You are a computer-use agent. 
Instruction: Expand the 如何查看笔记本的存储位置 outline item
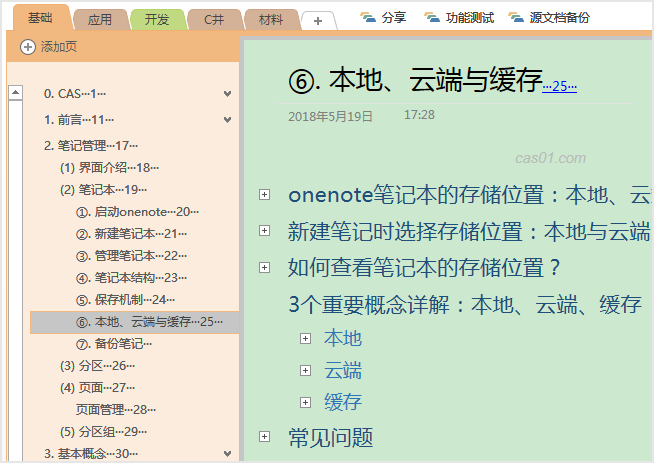(264, 267)
